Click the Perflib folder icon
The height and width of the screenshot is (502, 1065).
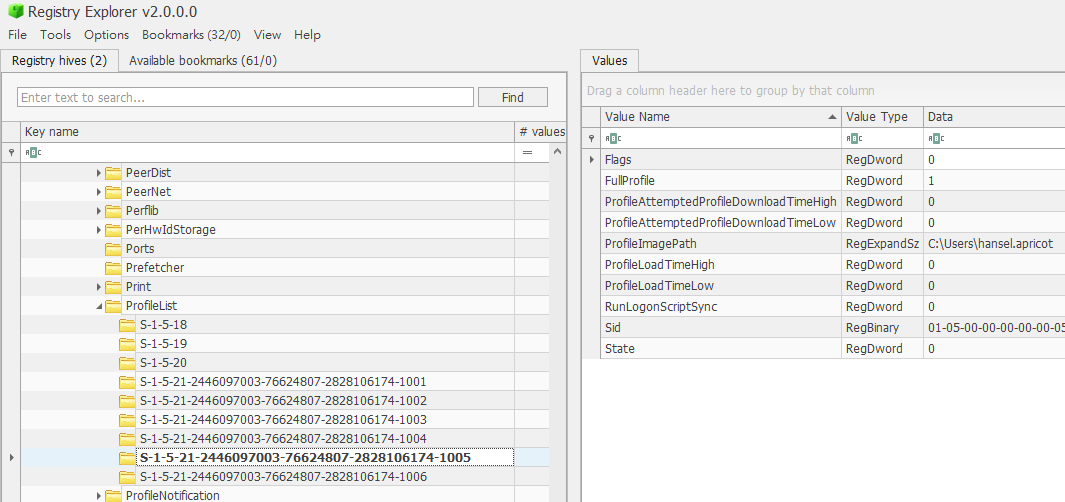[113, 211]
